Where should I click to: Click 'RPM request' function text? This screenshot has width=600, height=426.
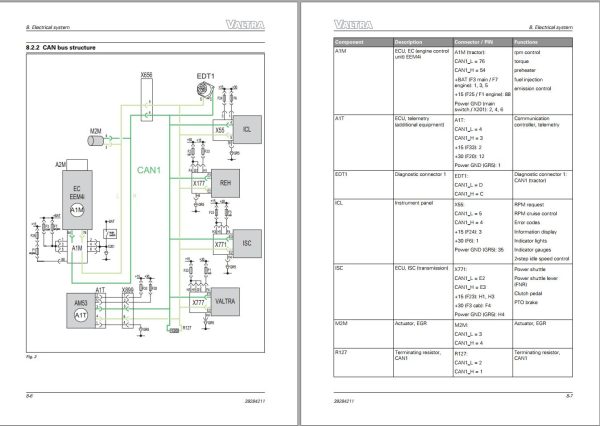529,205
